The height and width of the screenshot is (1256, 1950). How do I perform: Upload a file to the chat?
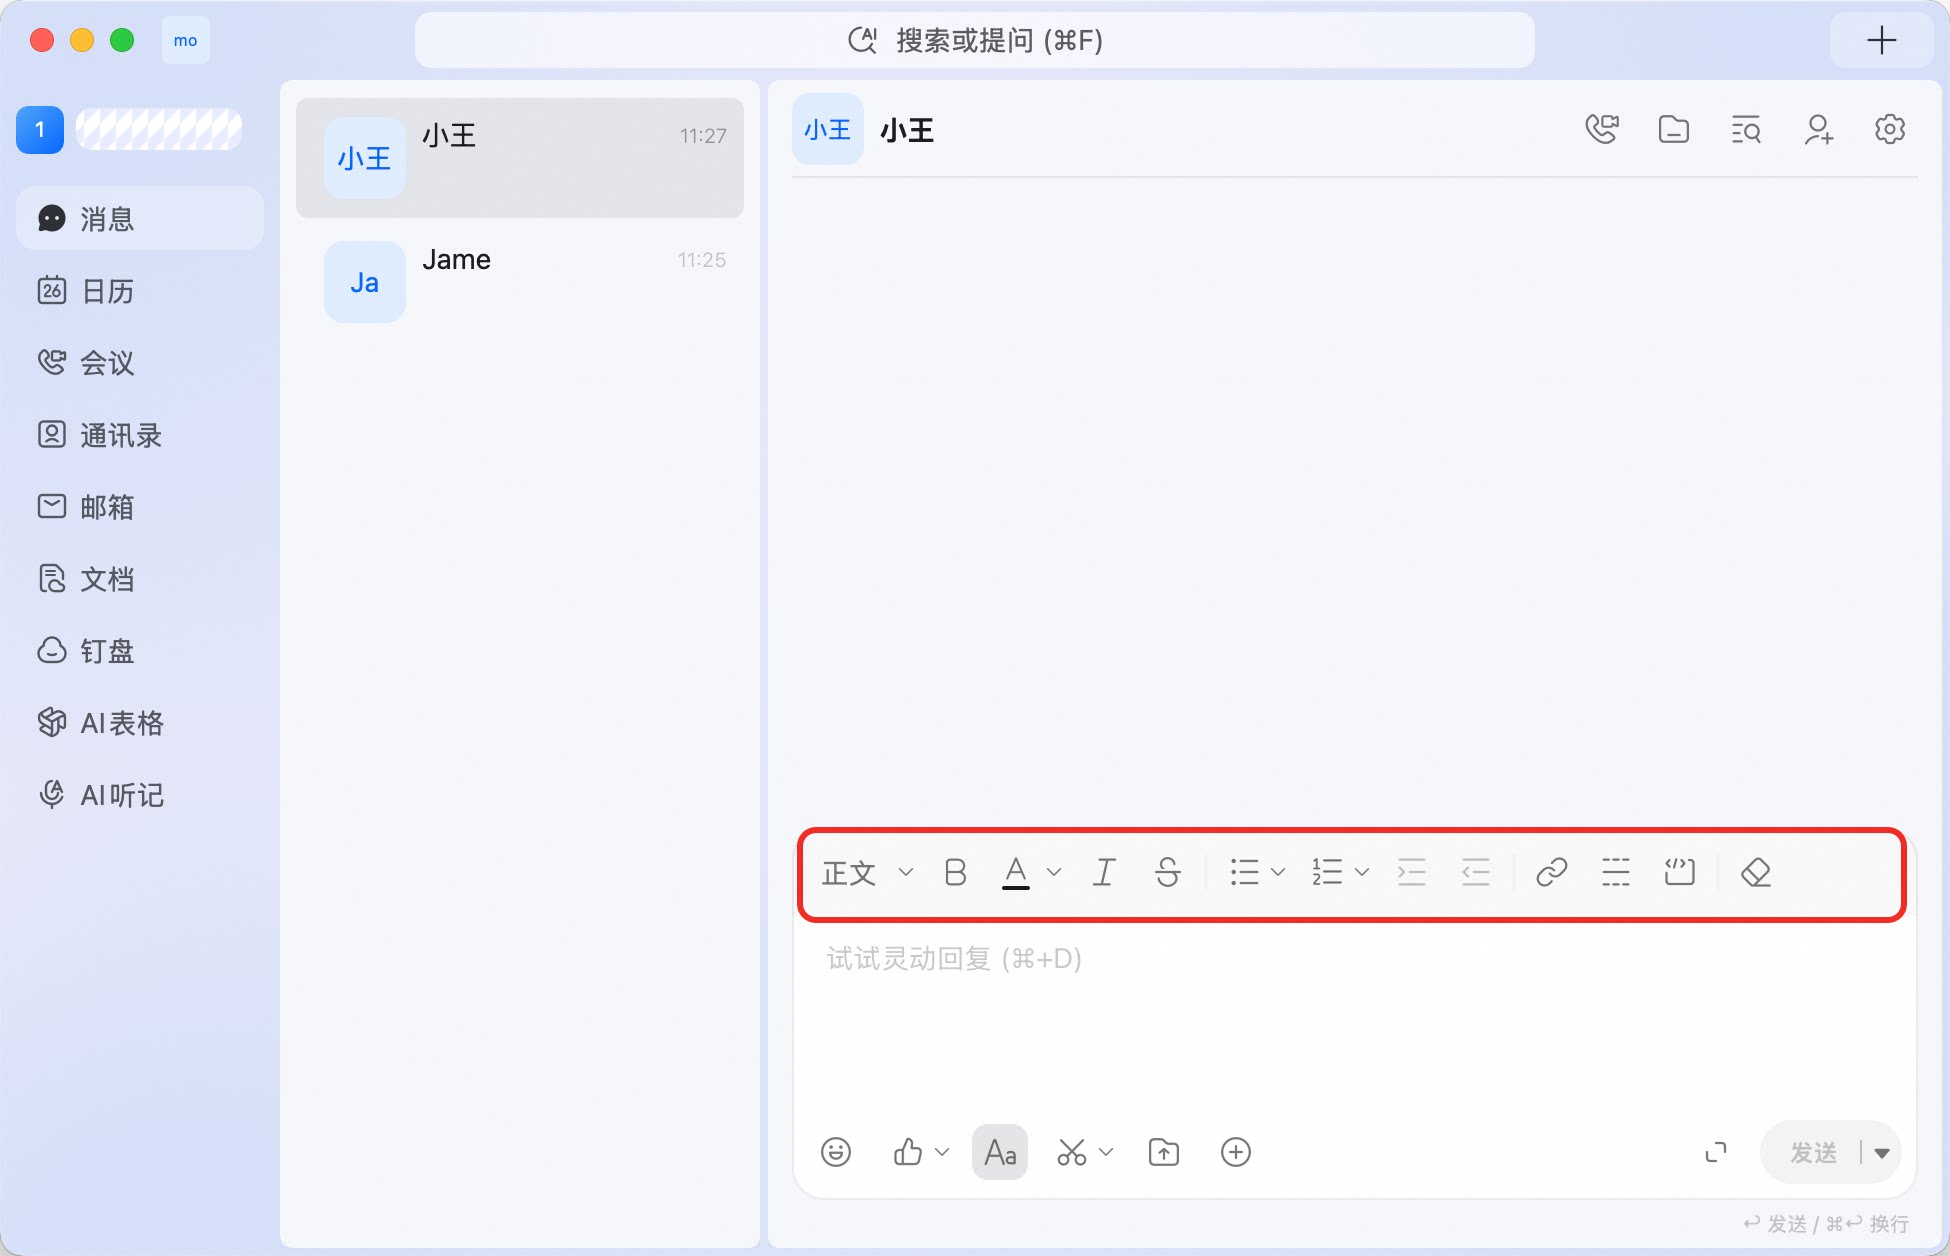[1164, 1152]
